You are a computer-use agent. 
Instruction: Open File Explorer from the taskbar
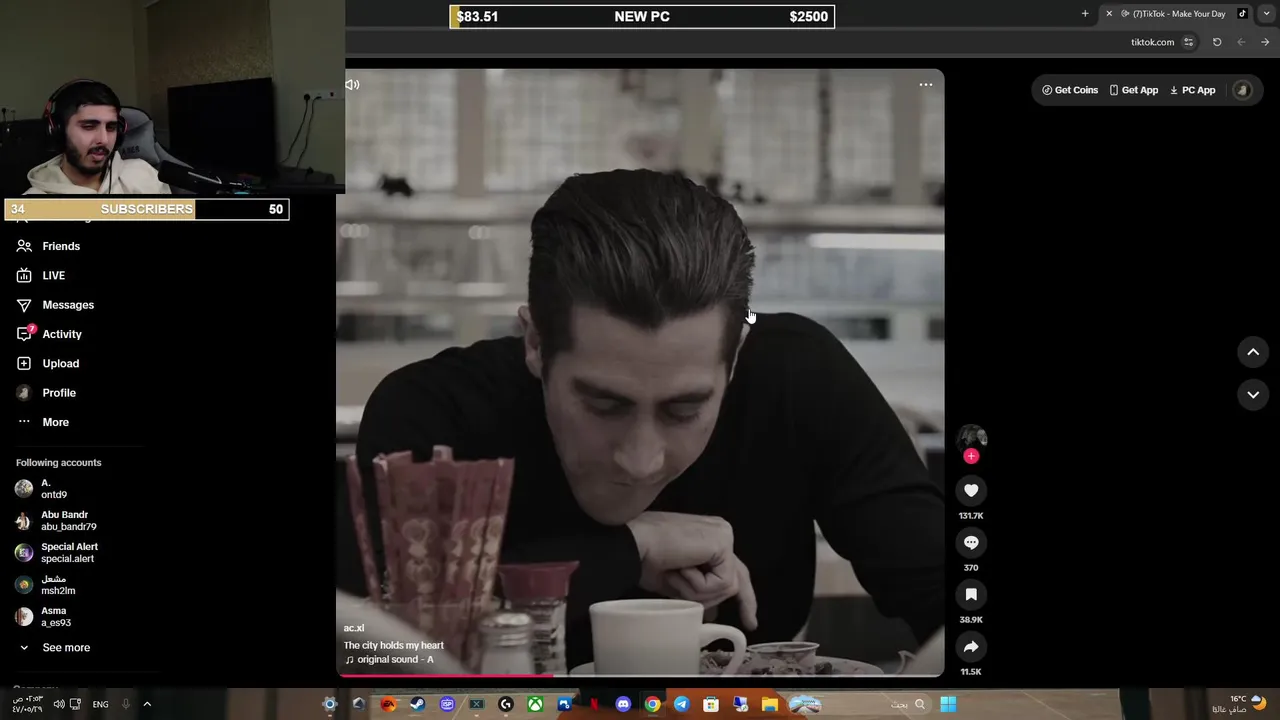click(769, 704)
